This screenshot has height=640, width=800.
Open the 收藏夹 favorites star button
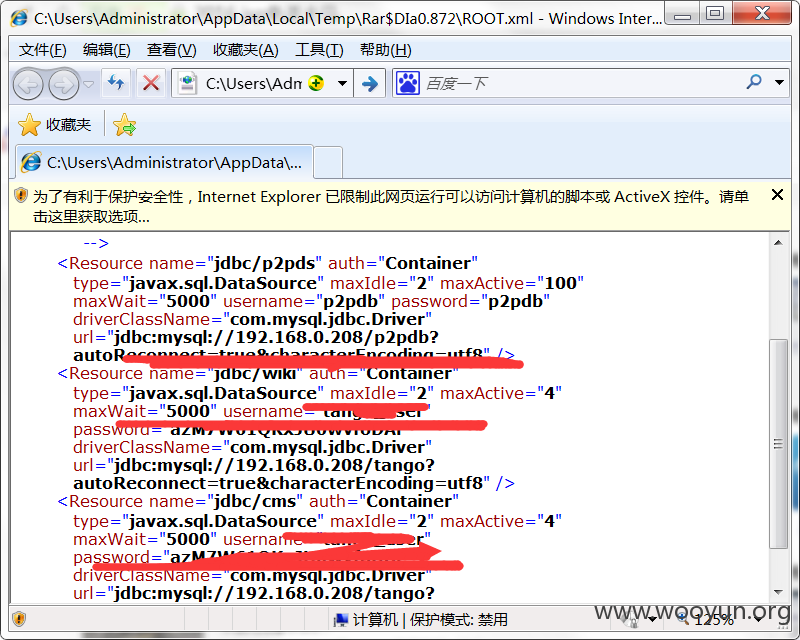[55, 125]
